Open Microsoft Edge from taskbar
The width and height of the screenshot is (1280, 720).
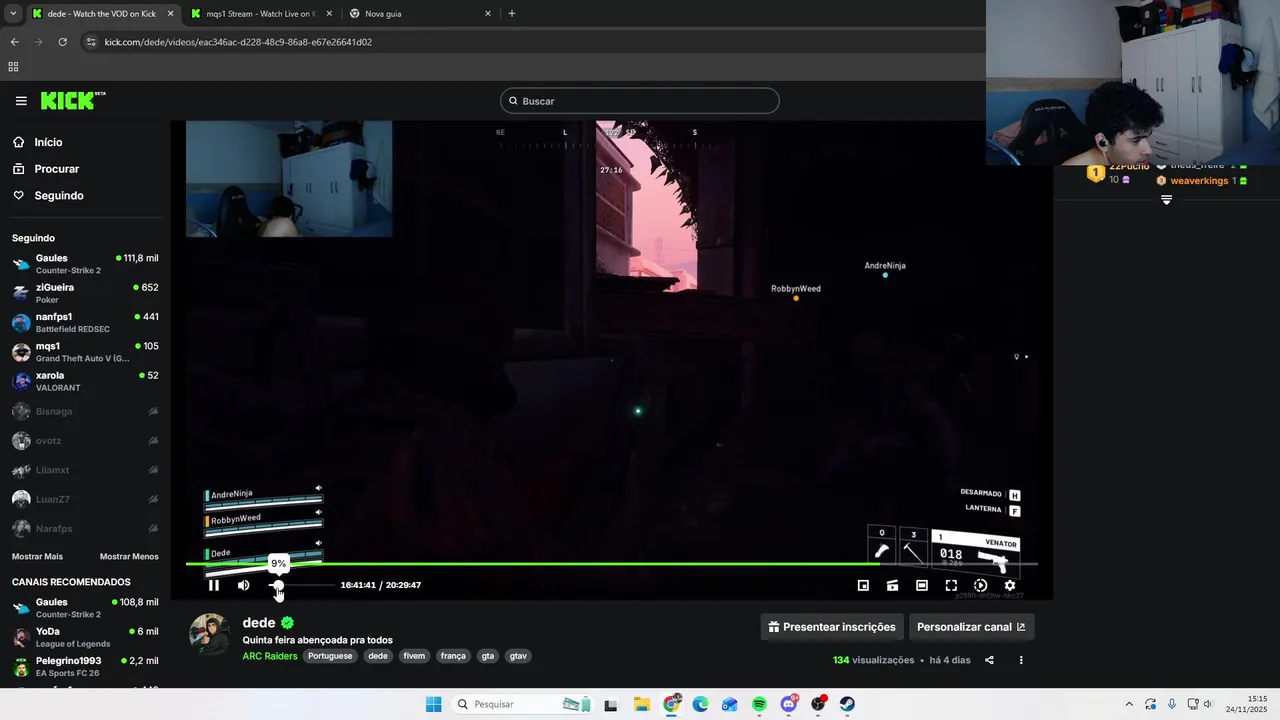(700, 704)
